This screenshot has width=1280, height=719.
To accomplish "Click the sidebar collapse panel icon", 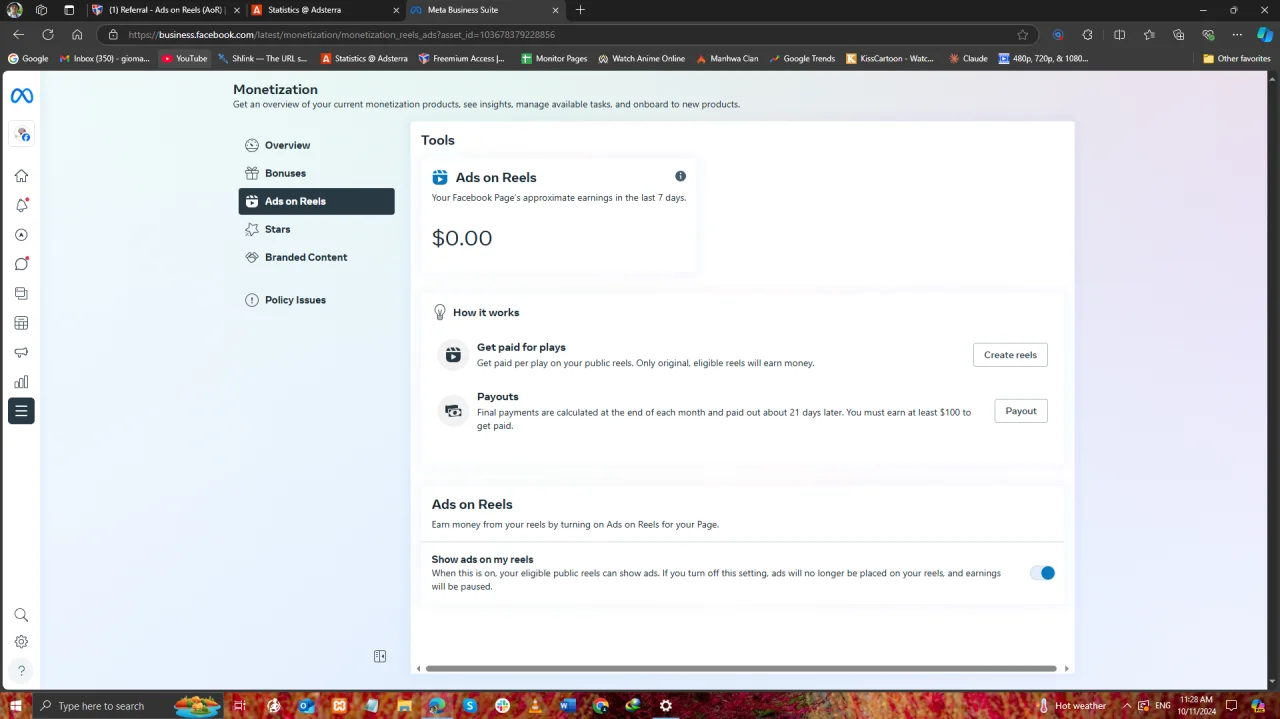I will [380, 657].
